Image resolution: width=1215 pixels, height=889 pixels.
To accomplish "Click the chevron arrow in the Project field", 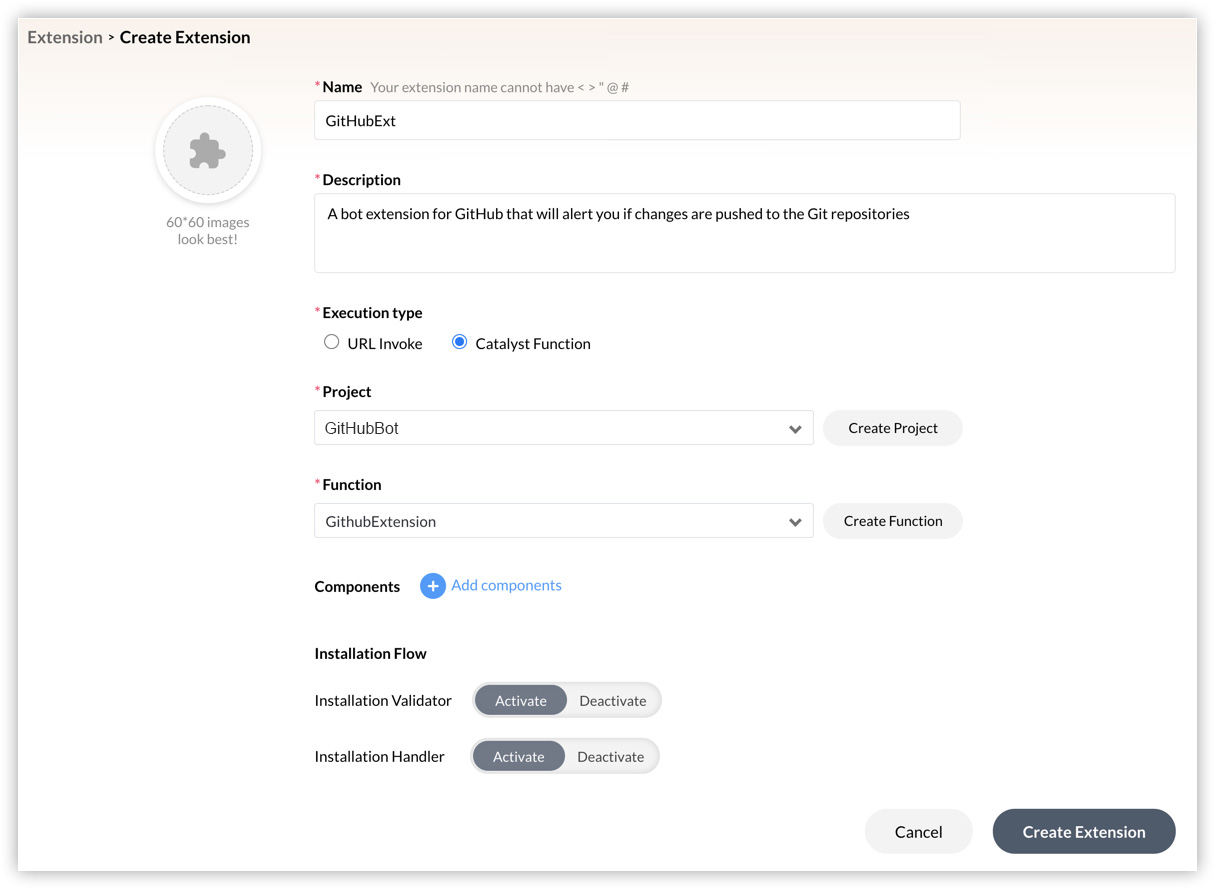I will point(795,429).
